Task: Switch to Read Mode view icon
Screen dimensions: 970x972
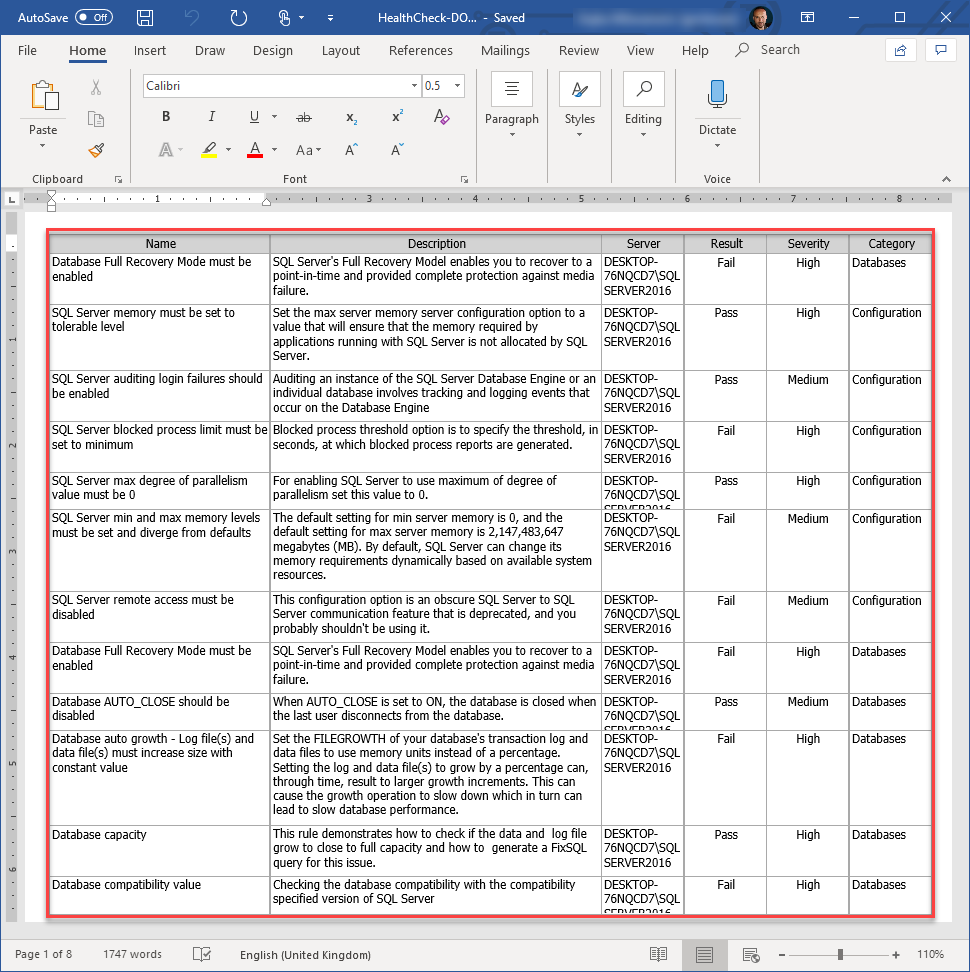Action: (658, 955)
